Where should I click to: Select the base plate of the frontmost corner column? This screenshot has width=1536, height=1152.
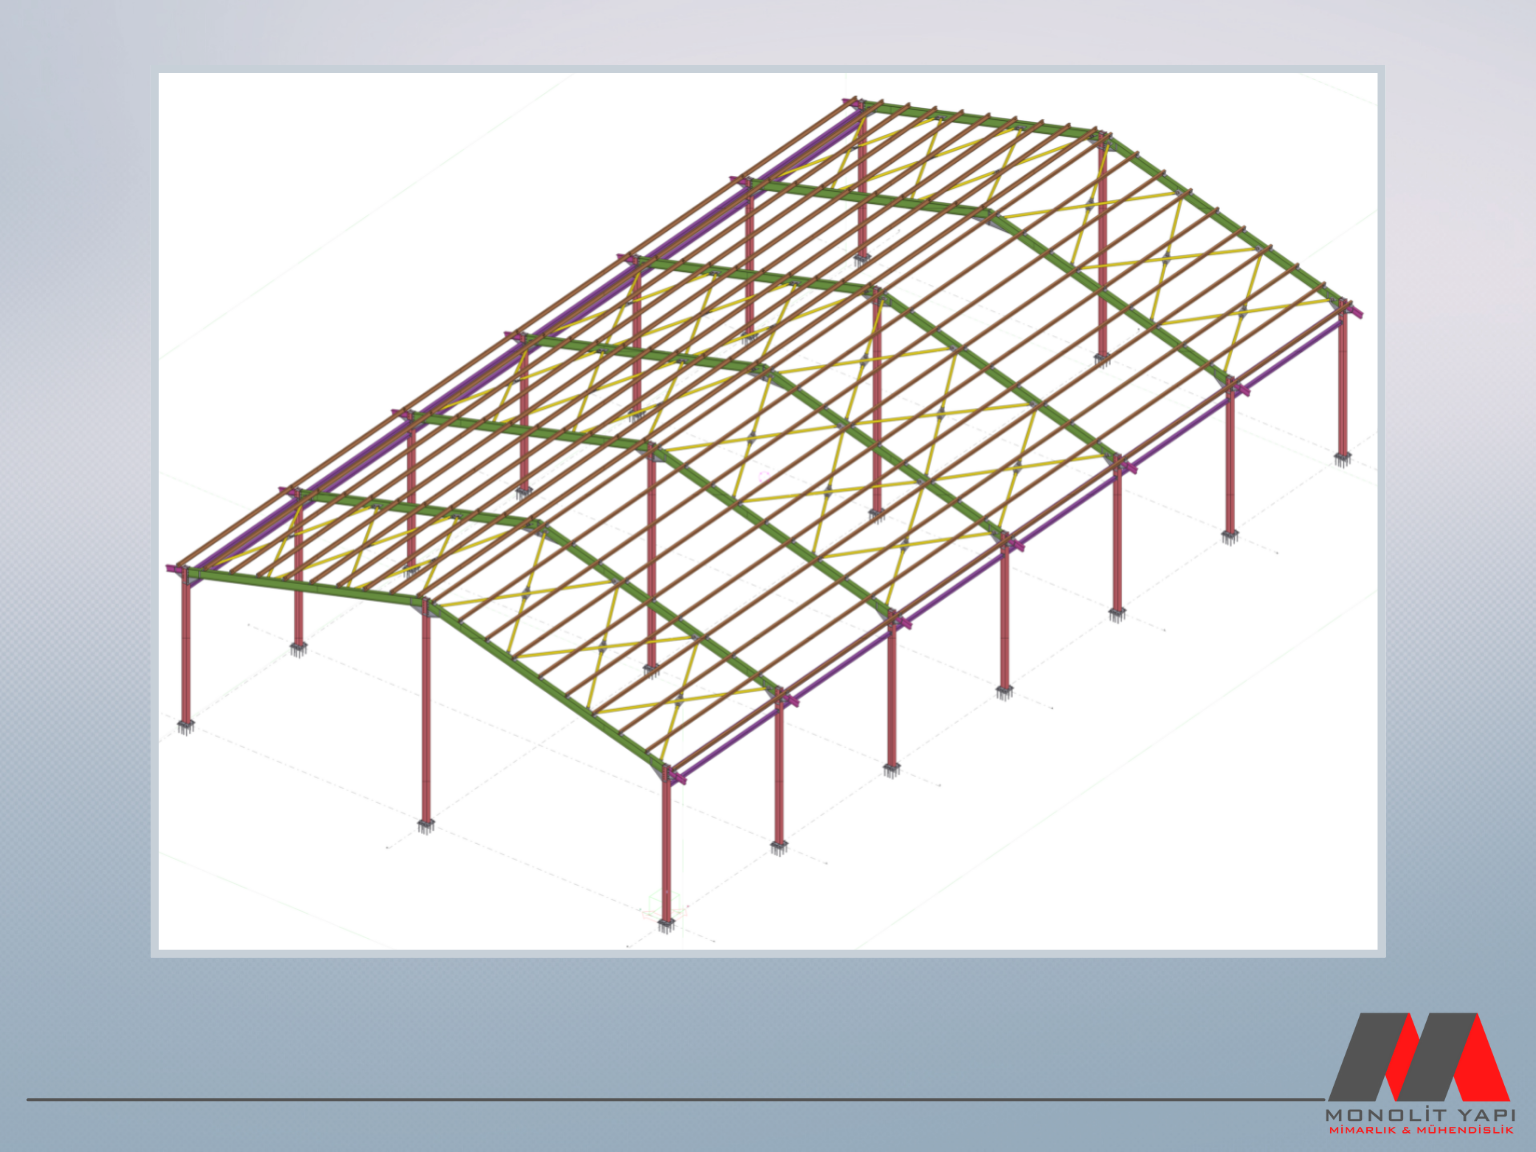click(x=667, y=925)
